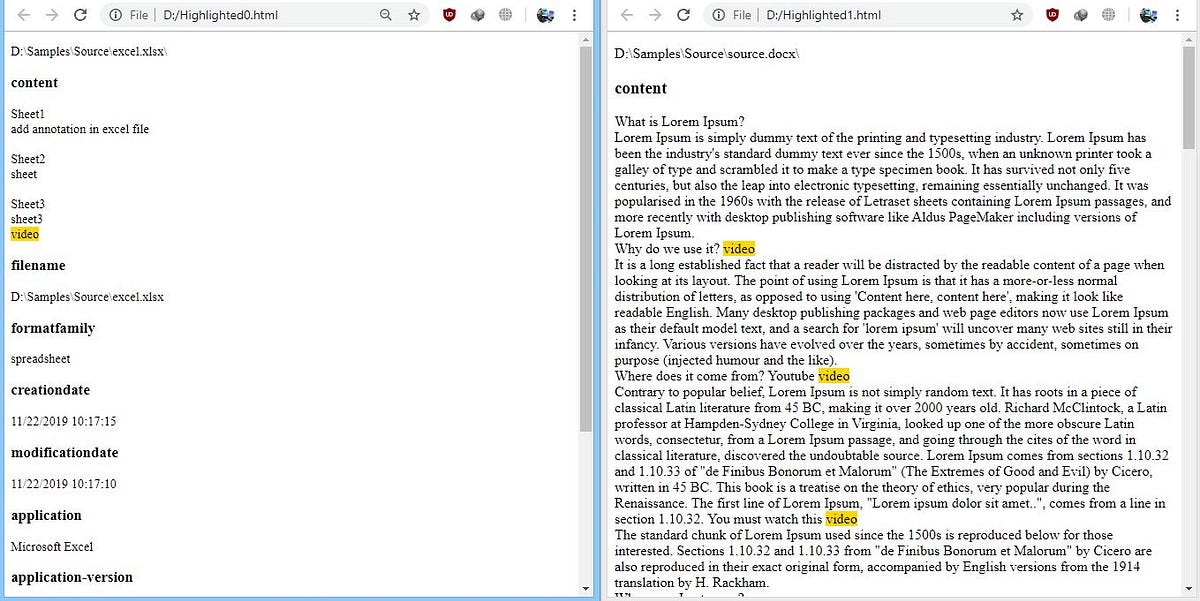This screenshot has height=601, width=1200.
Task: View file info for Highlighted1.html
Action: [x=718, y=14]
